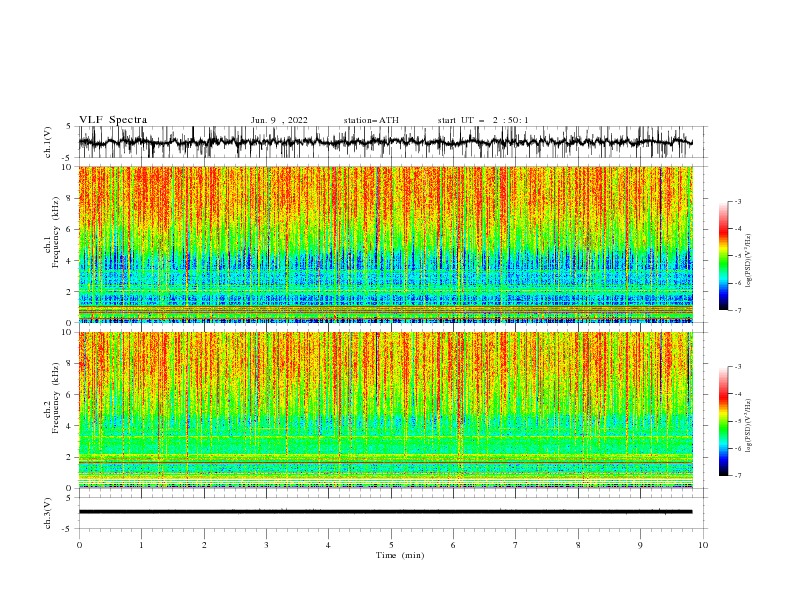Click the time axis tick label "6"
The width and height of the screenshot is (792, 612).
453,545
